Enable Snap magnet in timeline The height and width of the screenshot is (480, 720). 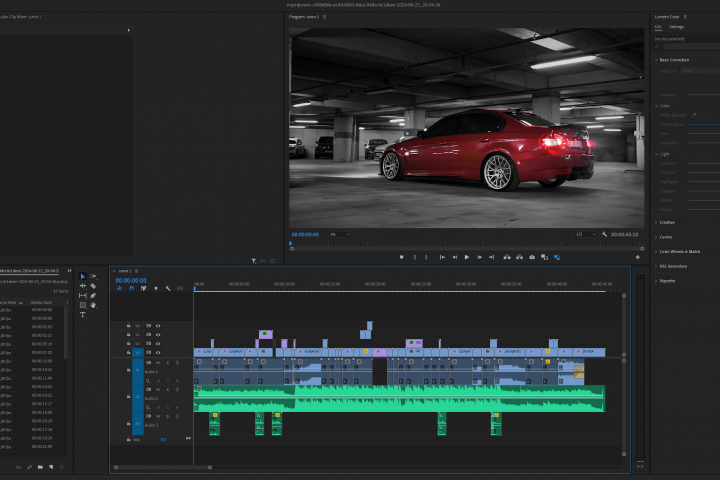(131, 288)
